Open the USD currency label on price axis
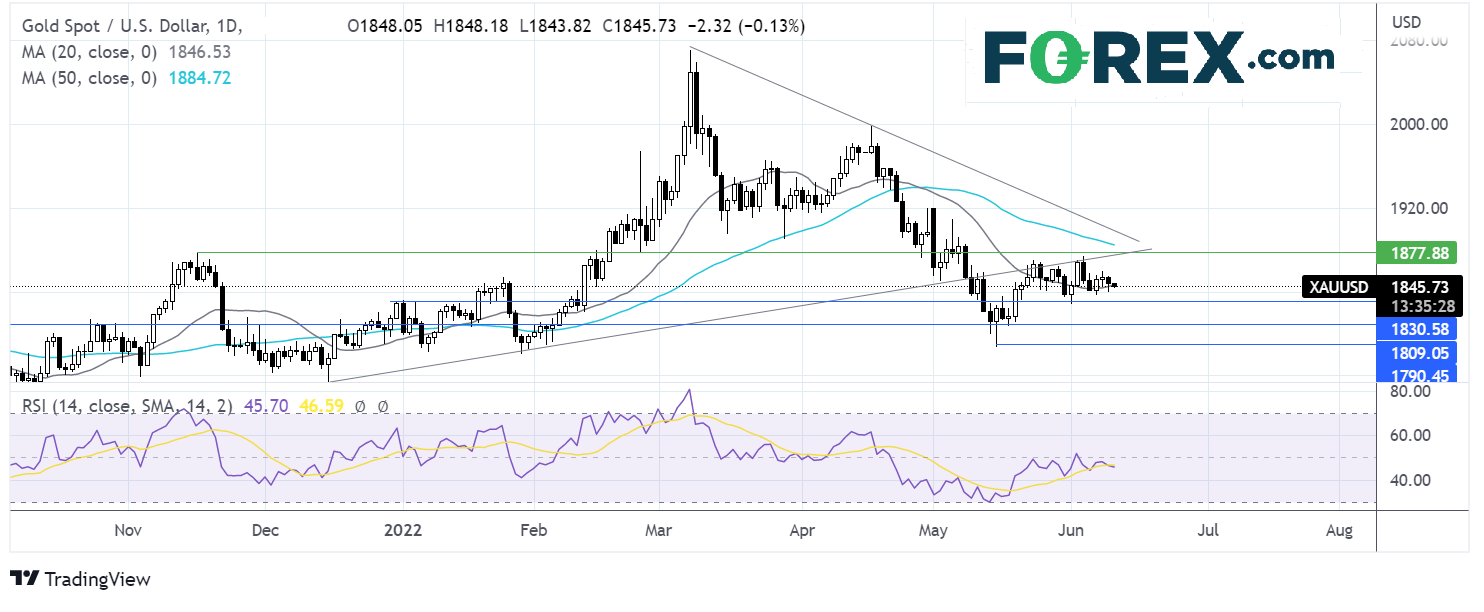This screenshot has height=612, width=1484. point(1407,21)
